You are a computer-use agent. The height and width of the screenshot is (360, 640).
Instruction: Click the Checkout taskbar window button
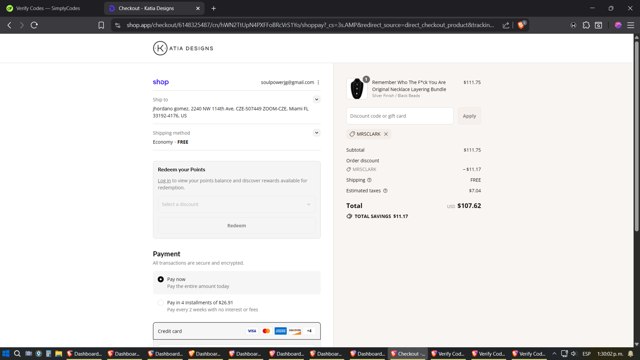(x=408, y=353)
